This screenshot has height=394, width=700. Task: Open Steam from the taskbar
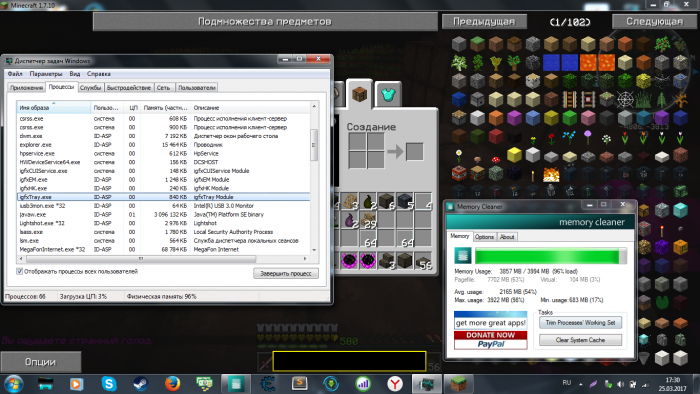click(141, 383)
